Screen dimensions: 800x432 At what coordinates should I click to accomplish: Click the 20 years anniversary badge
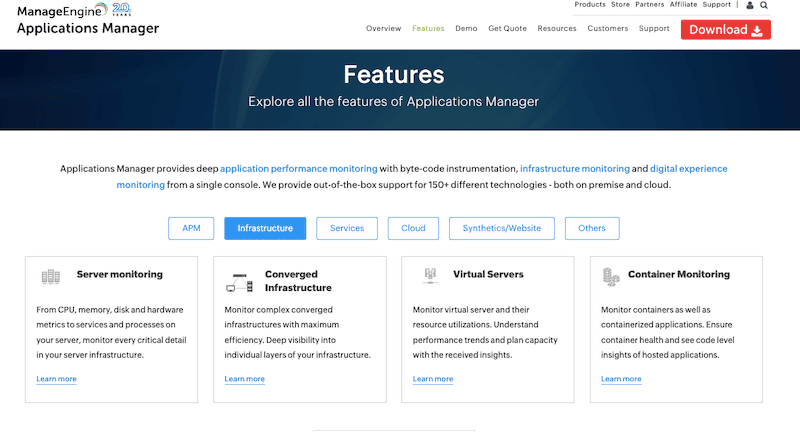(x=121, y=9)
